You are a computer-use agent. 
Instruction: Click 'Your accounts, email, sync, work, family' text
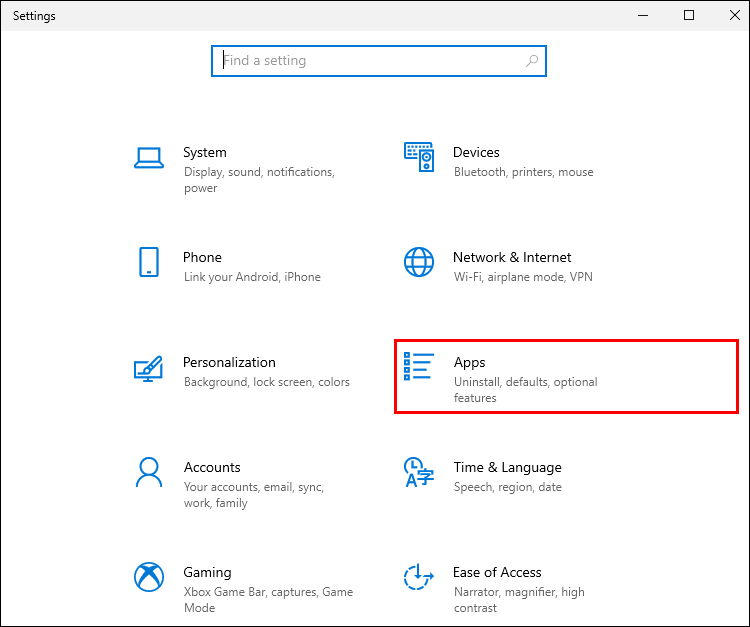click(x=254, y=495)
